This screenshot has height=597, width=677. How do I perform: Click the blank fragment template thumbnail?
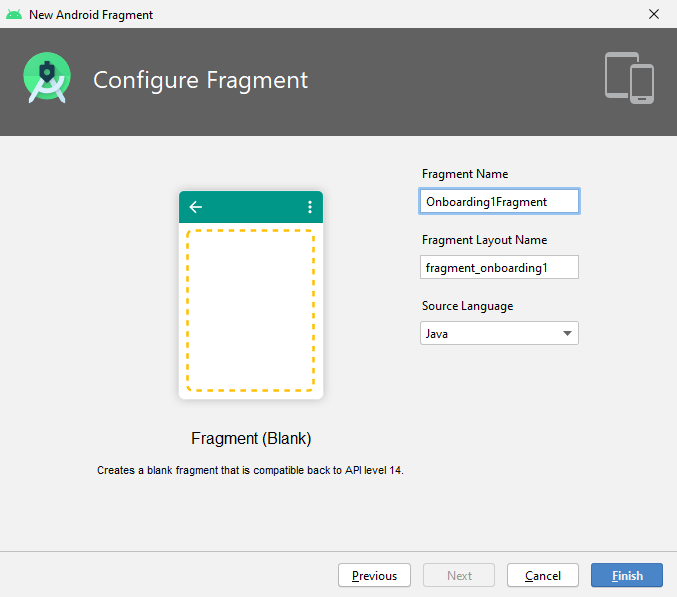(x=251, y=295)
